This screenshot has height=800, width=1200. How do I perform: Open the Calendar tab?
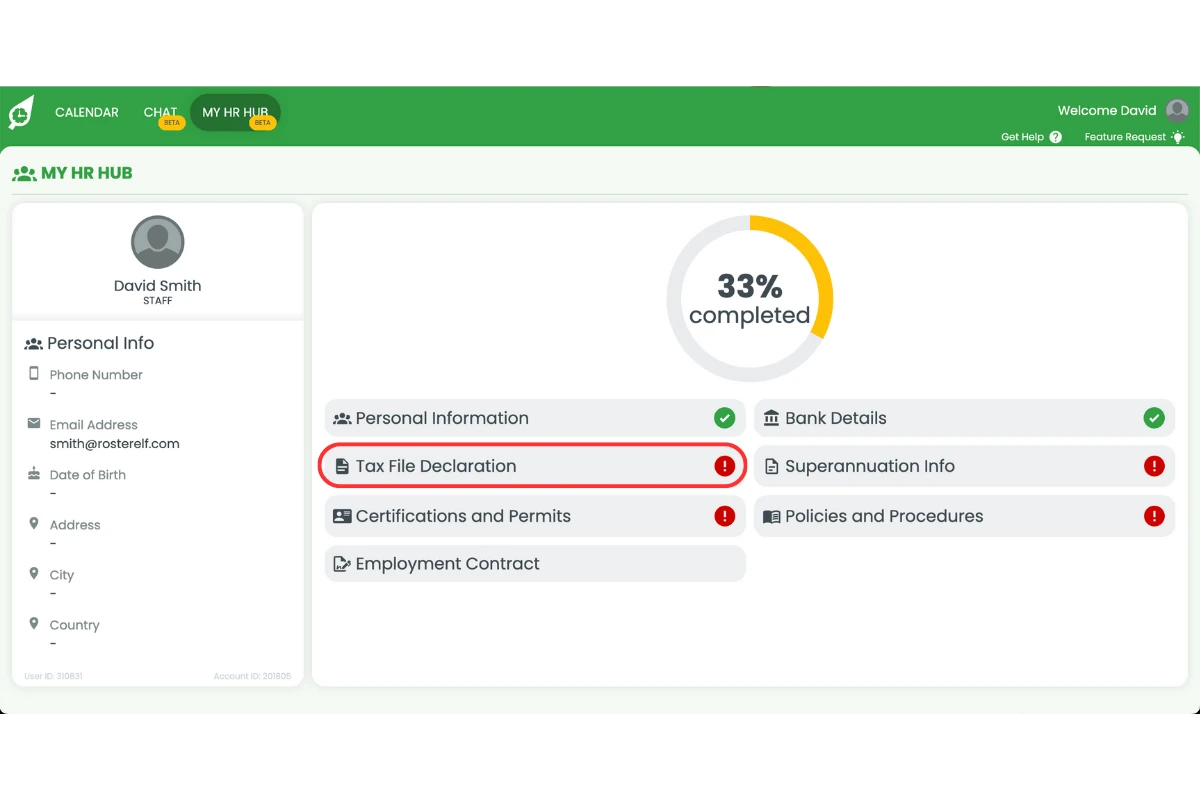(87, 113)
